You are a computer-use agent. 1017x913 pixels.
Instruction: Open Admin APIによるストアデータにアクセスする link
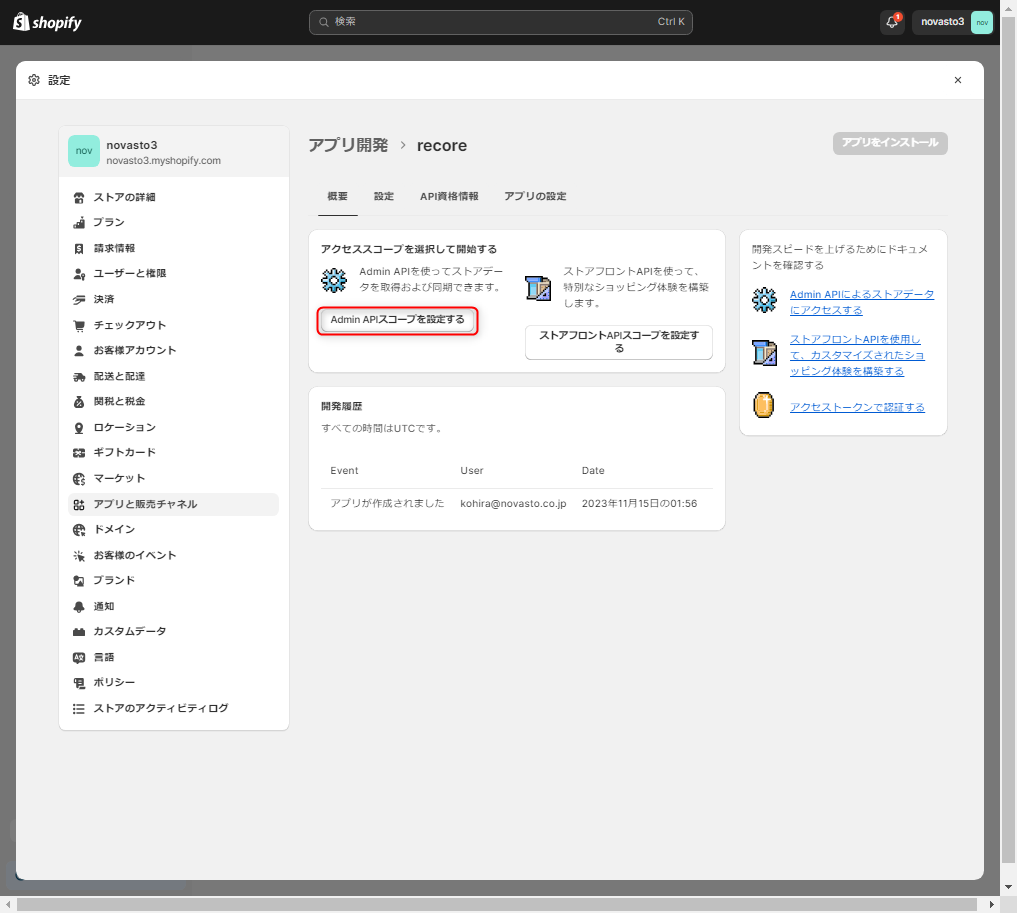pyautogui.click(x=861, y=302)
